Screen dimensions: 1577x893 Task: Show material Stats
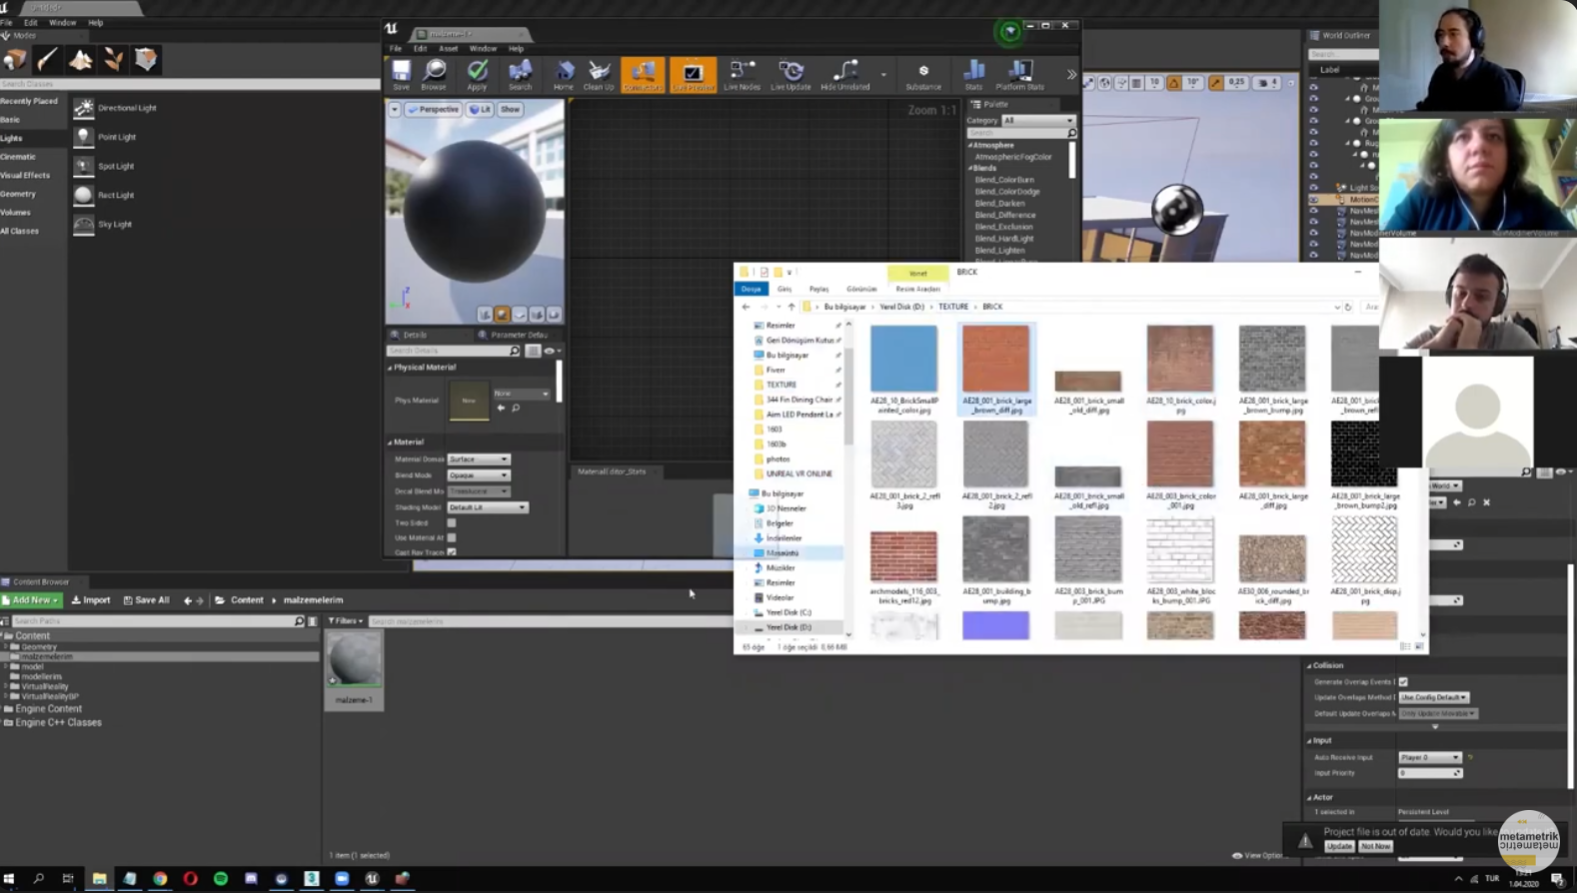click(x=973, y=75)
